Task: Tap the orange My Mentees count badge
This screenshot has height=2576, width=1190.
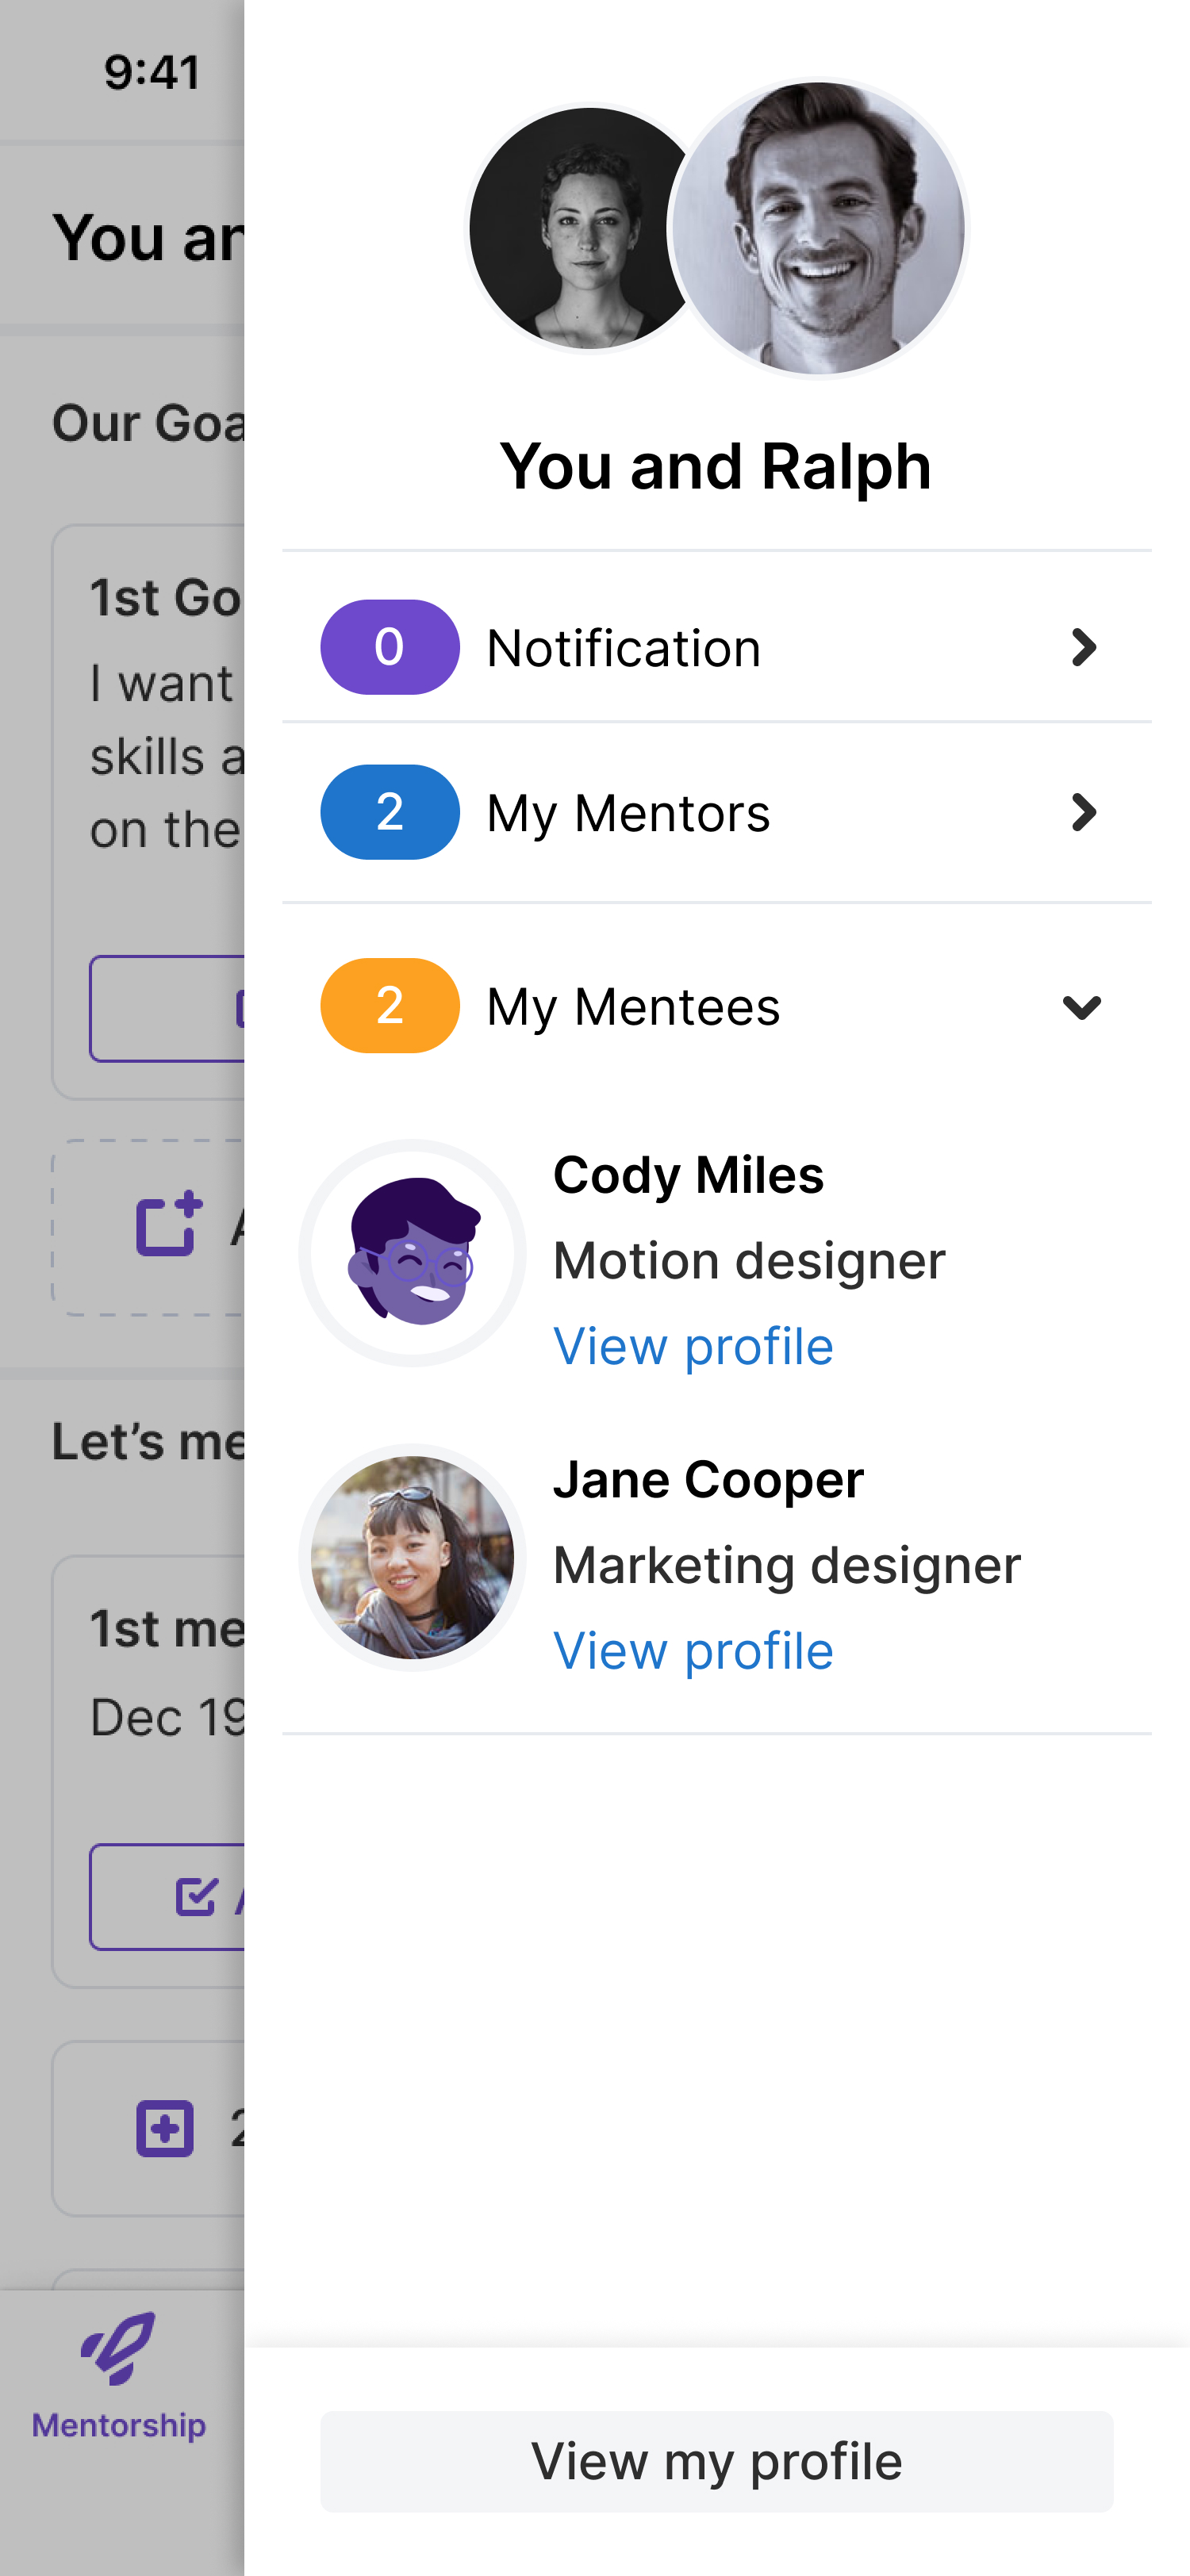Action: [390, 1006]
